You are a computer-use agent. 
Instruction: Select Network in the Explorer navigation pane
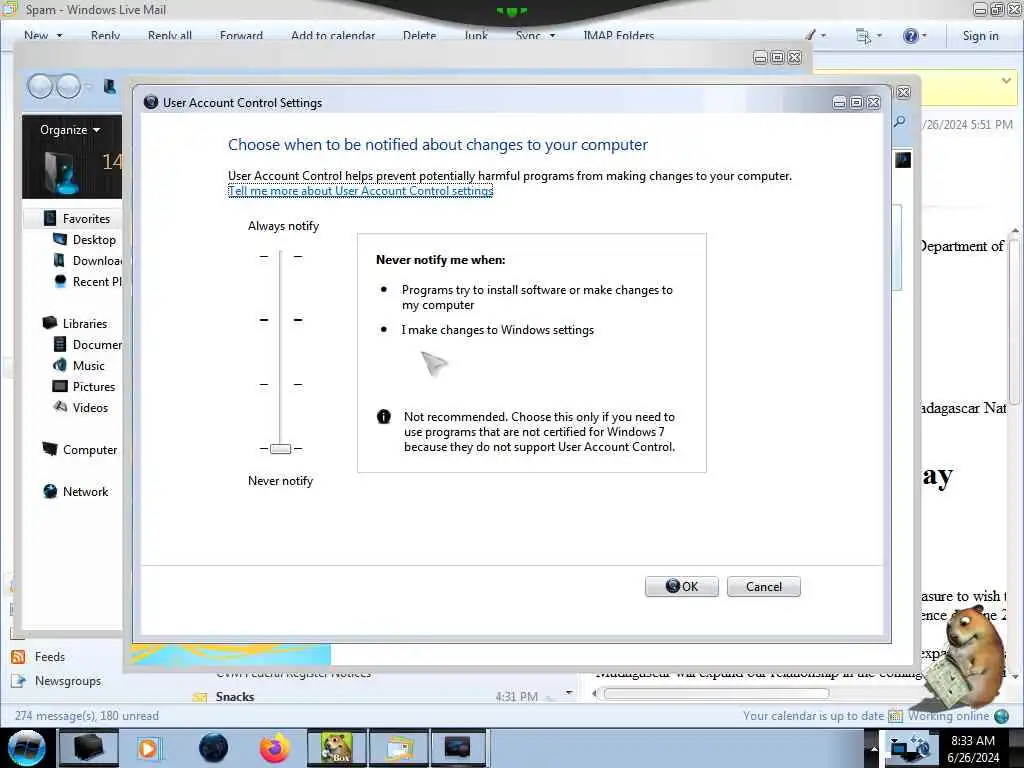[86, 492]
